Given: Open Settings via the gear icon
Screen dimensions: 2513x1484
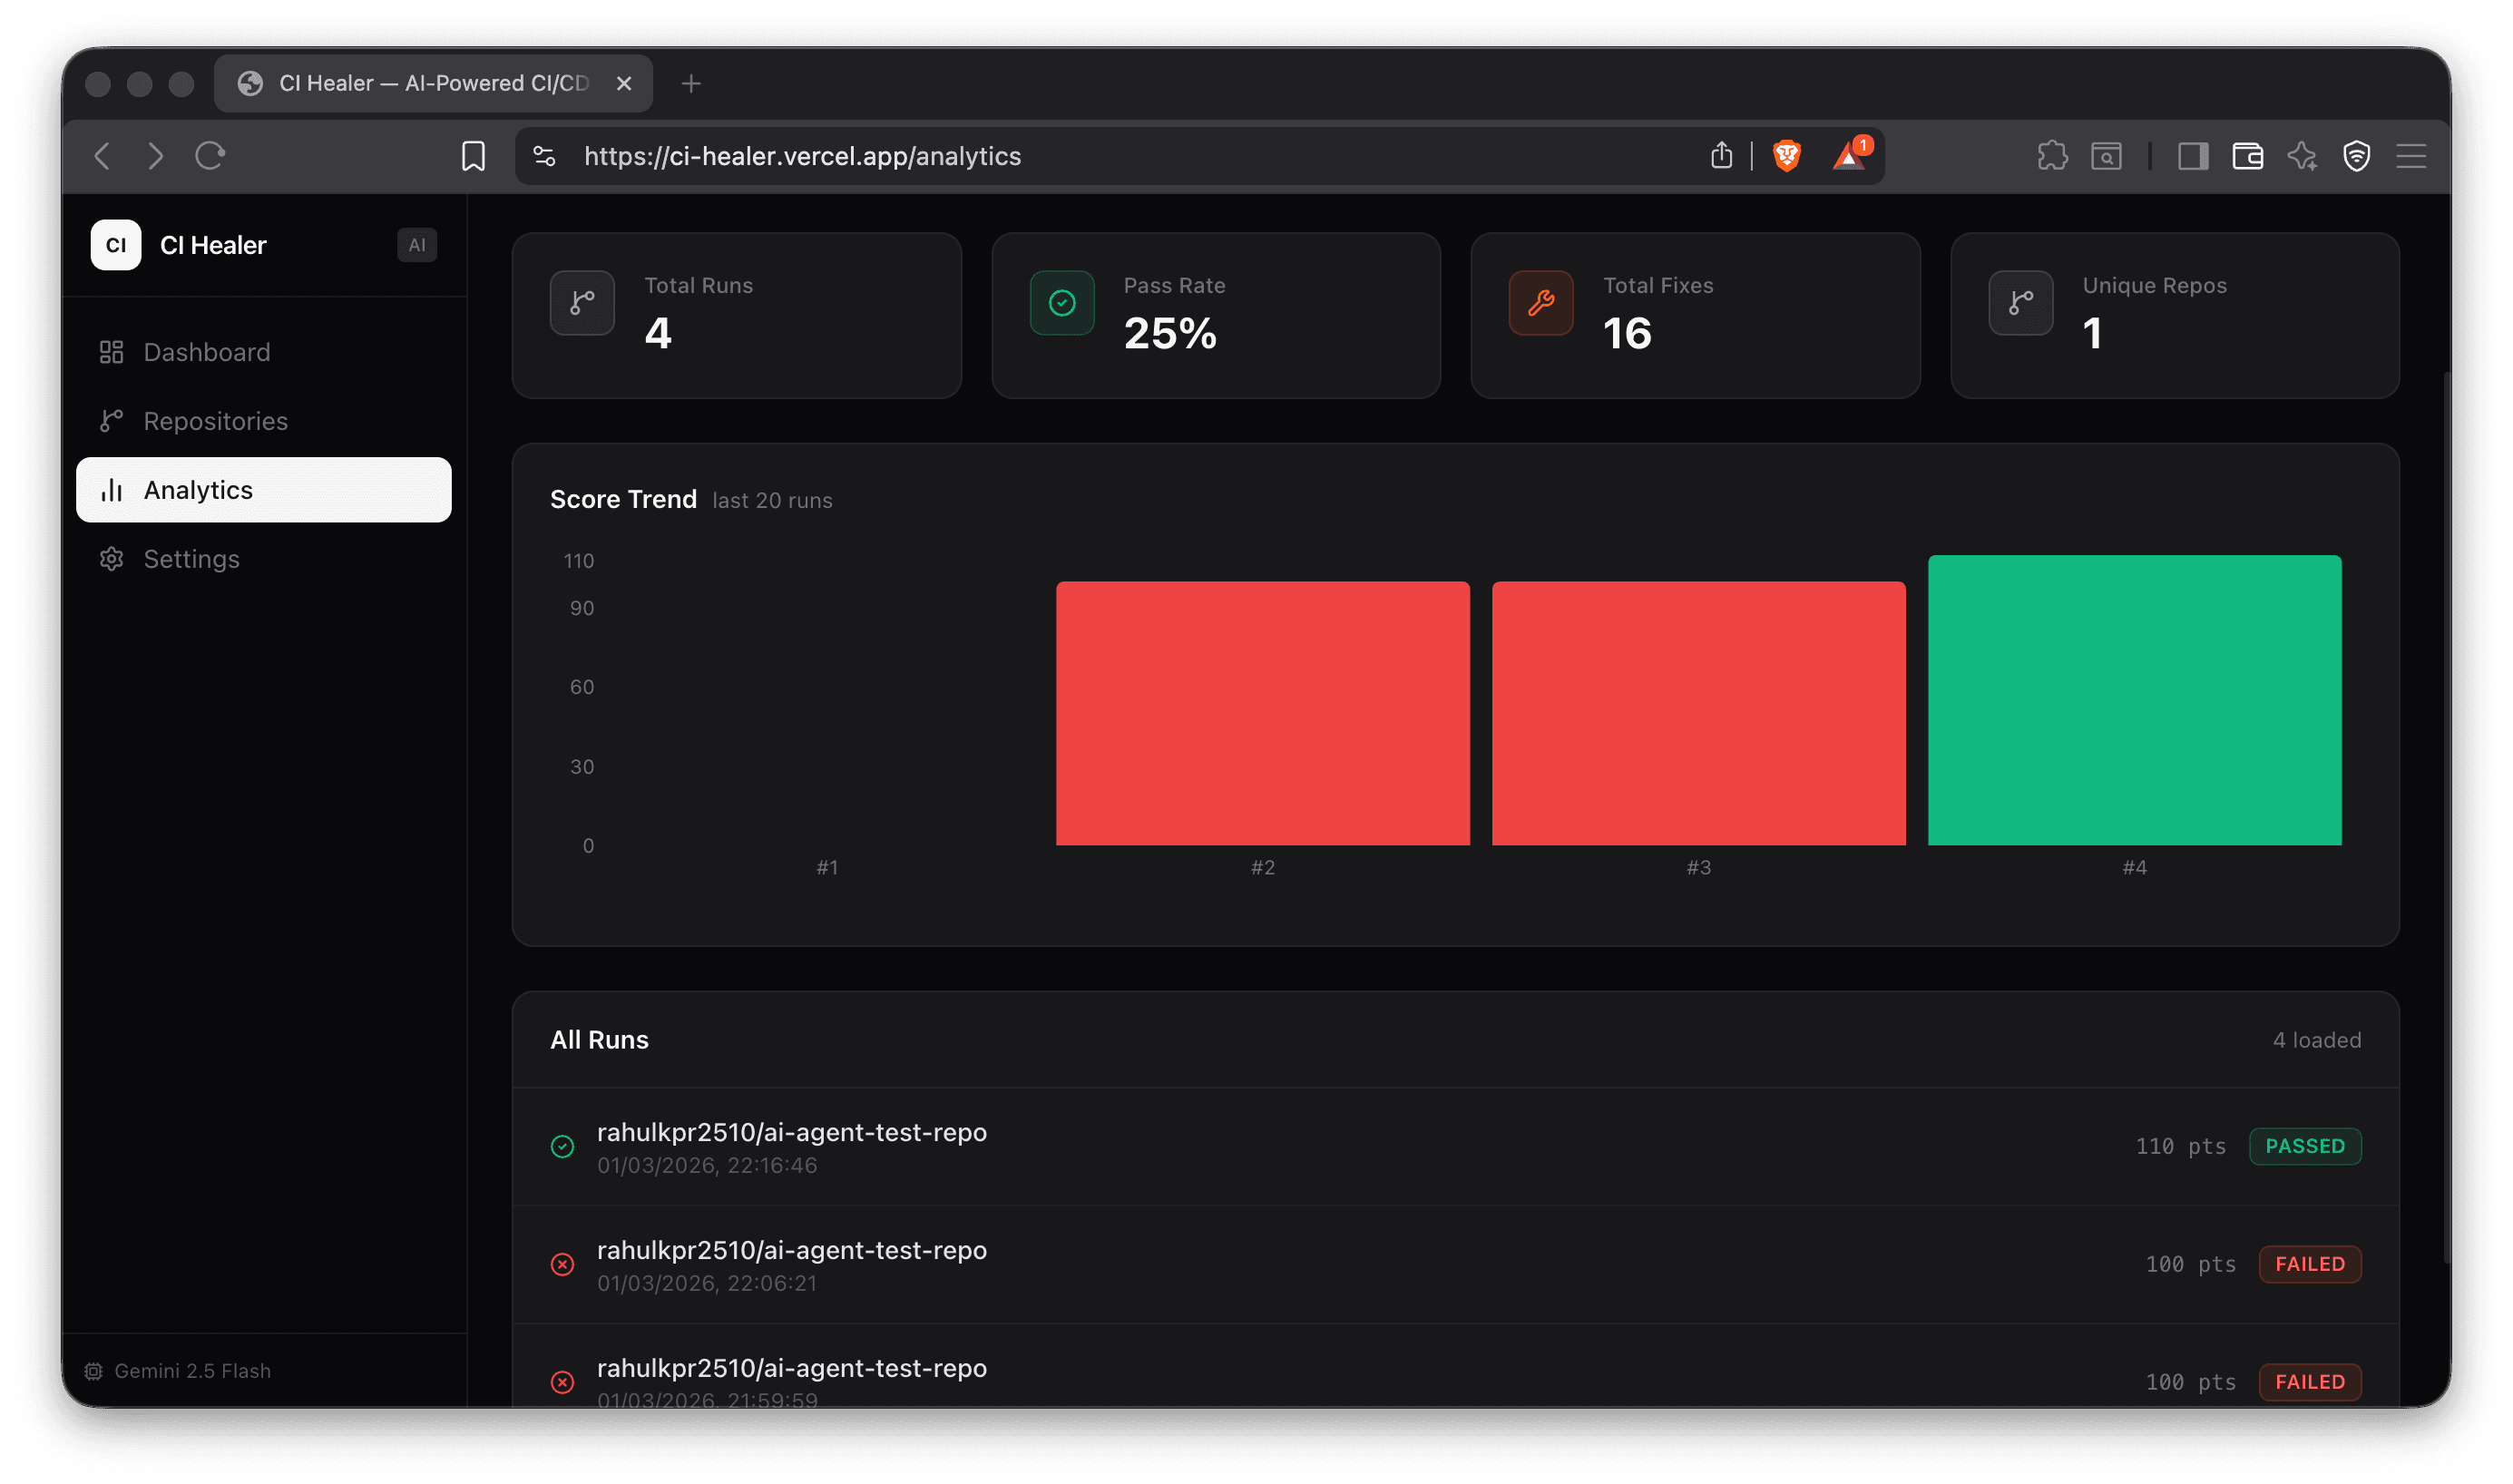Looking at the screenshot, I should [111, 558].
